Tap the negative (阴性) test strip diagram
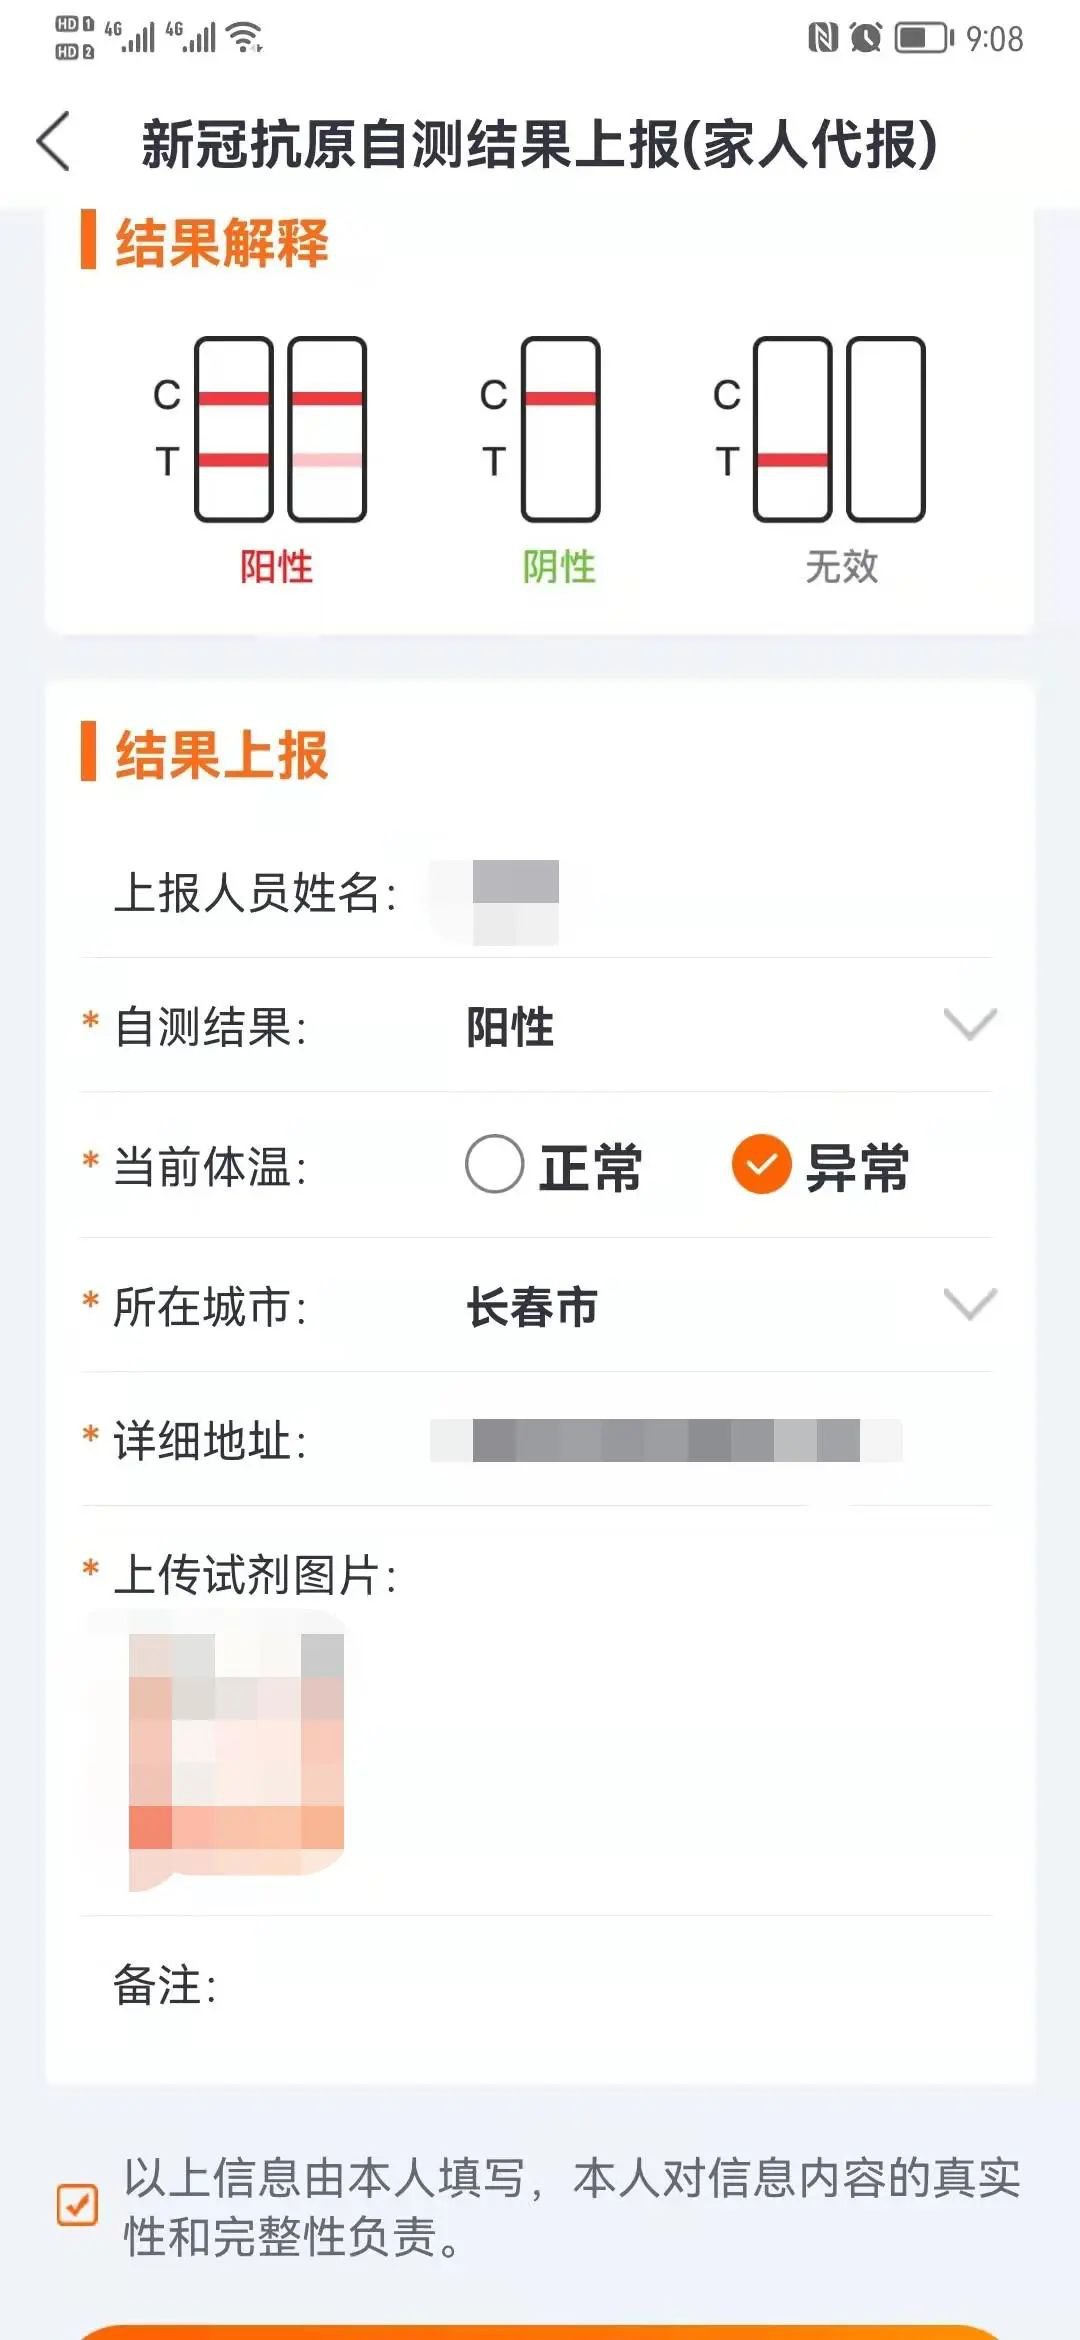1080x2340 pixels. coord(560,430)
